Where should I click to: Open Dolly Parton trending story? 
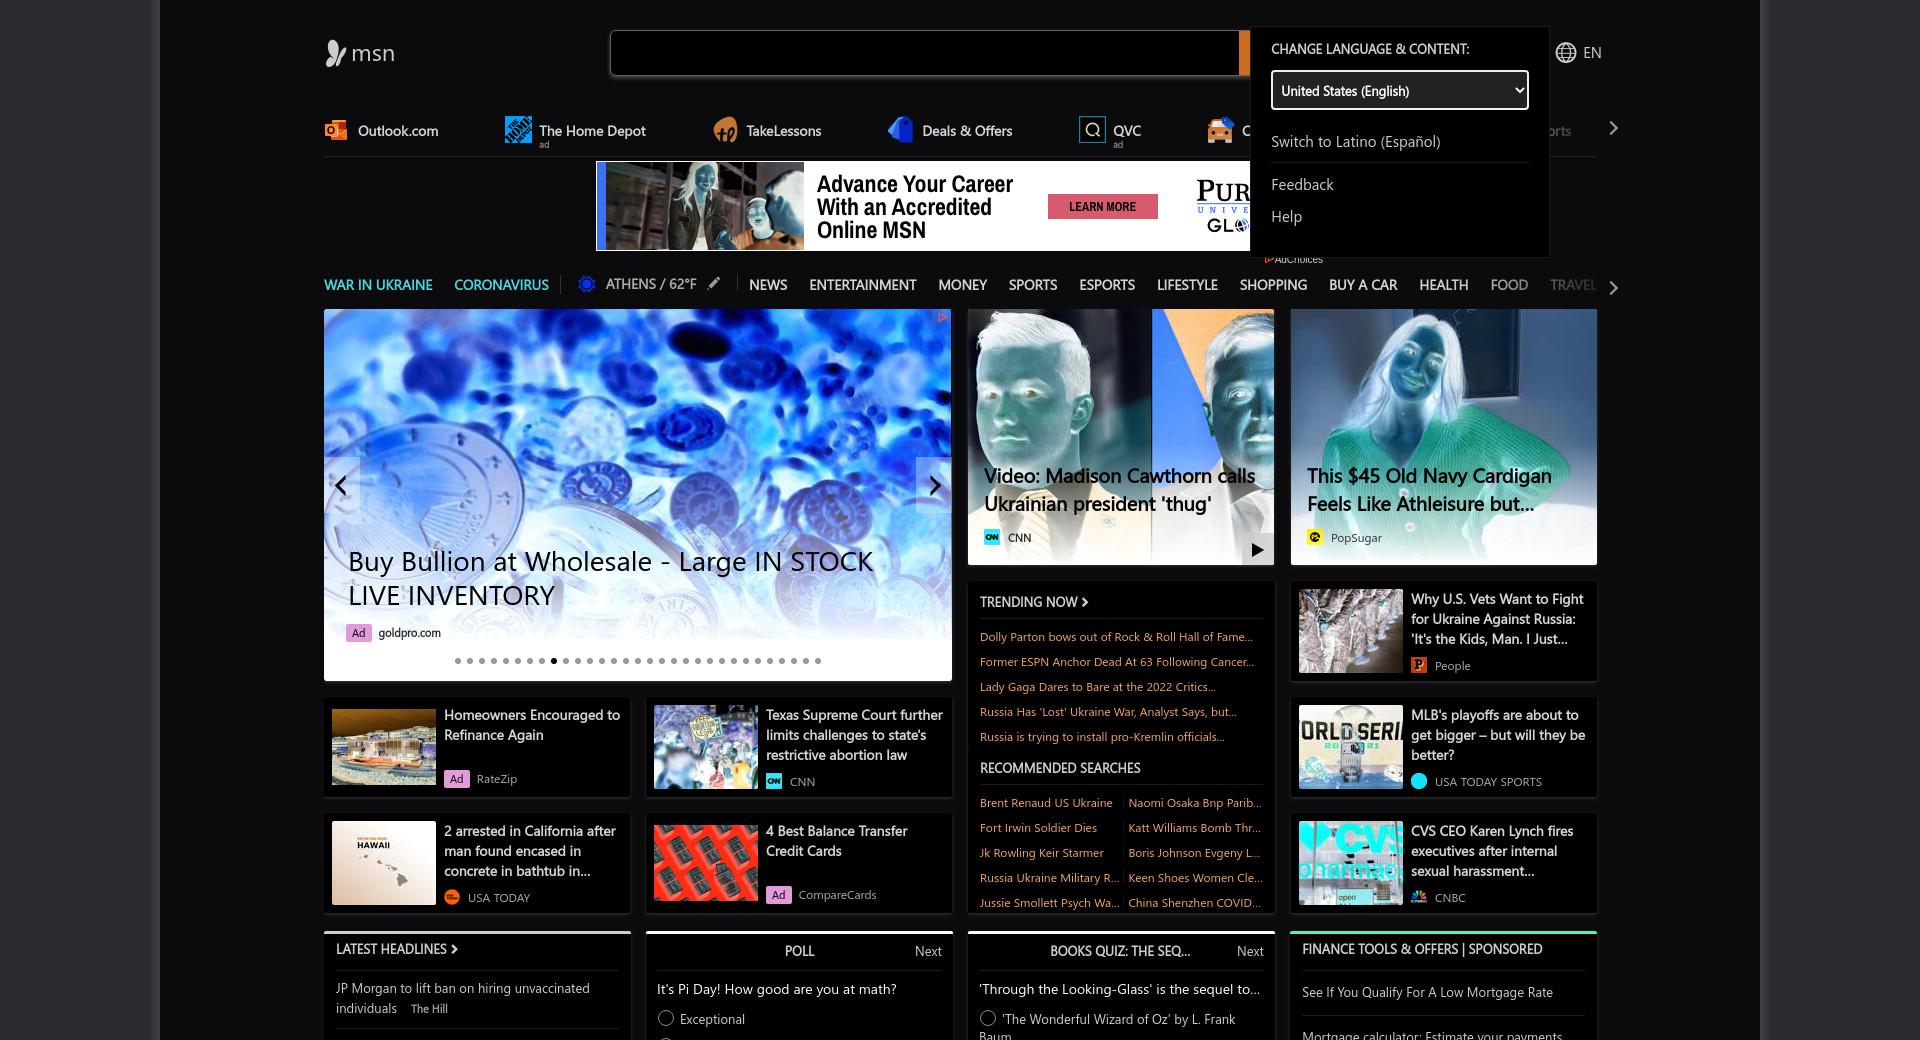[1116, 637]
